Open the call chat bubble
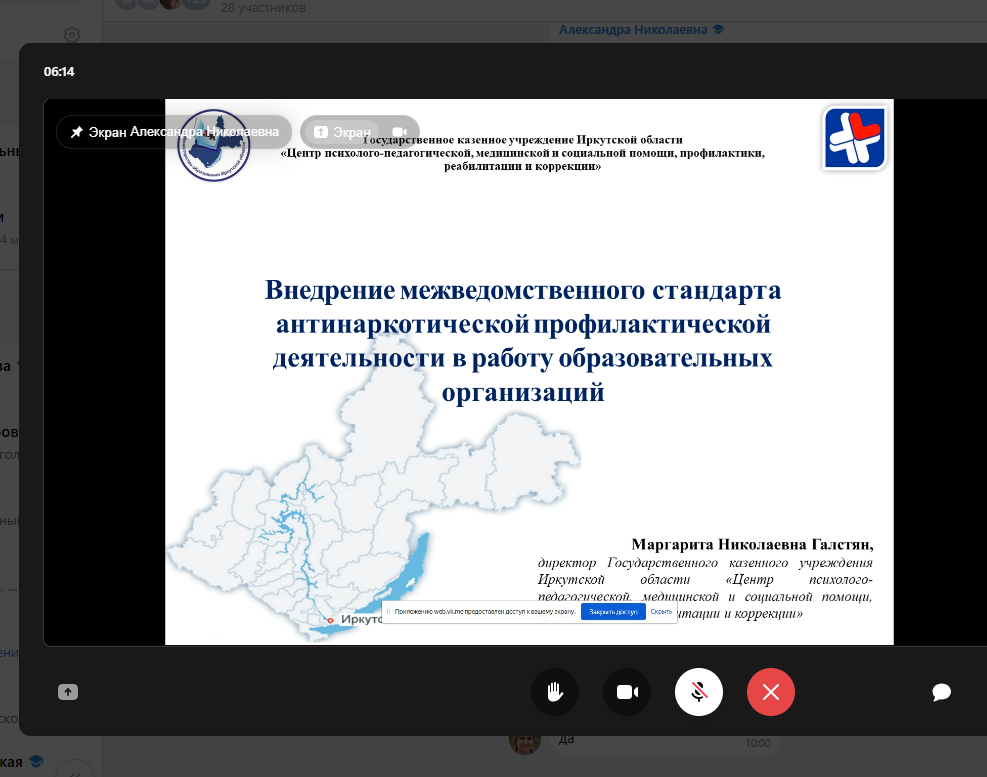Viewport: 987px width, 777px height. 941,692
